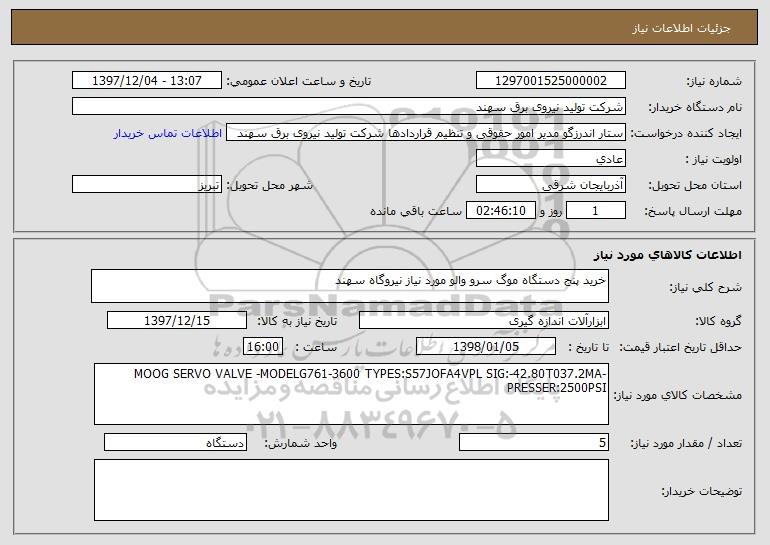770x545 pixels.
Task: Select the label ایجاد کننده درخواست
Action: pos(686,133)
